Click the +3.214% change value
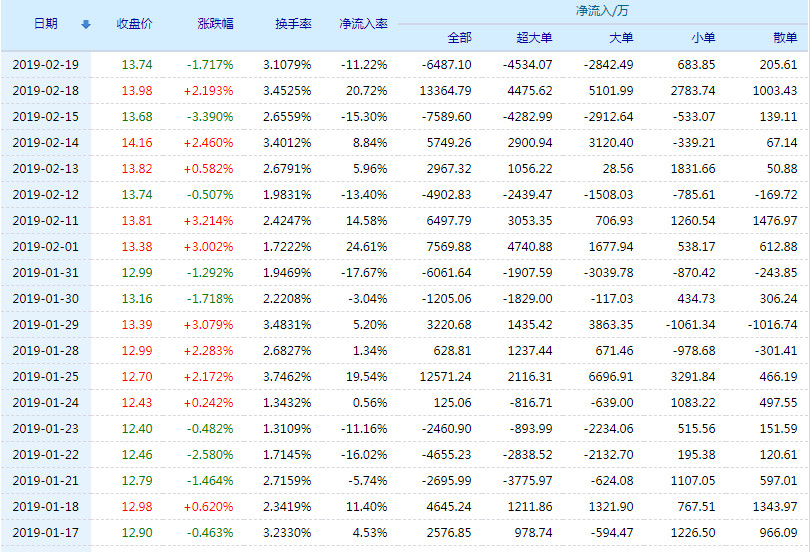Viewport: 812px width, 552px height. (x=210, y=220)
